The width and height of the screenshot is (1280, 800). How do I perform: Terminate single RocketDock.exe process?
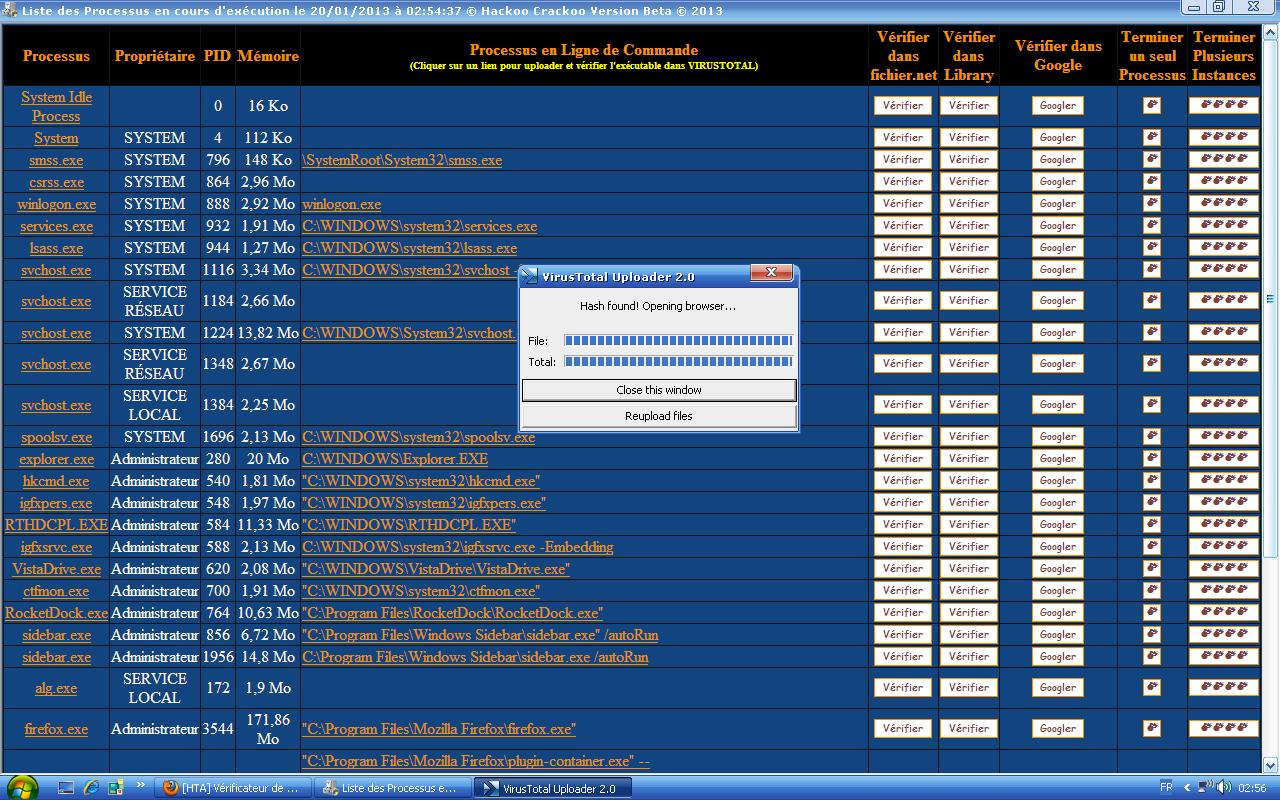1152,612
